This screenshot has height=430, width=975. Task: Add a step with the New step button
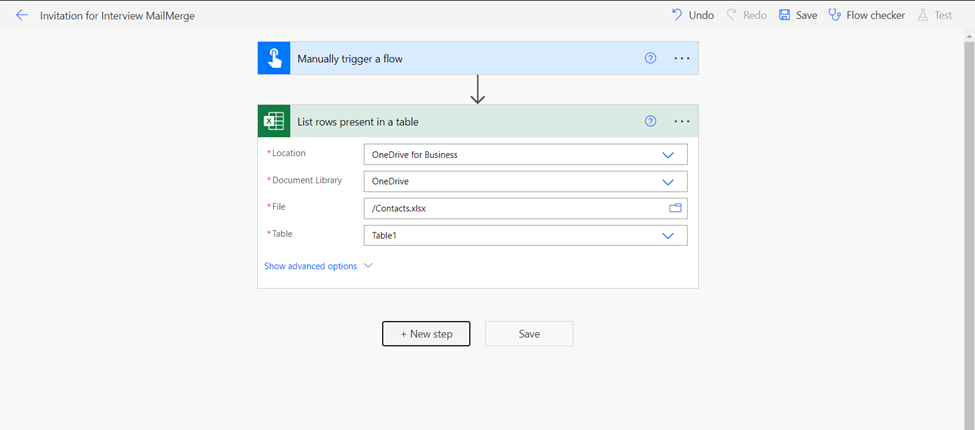point(426,334)
